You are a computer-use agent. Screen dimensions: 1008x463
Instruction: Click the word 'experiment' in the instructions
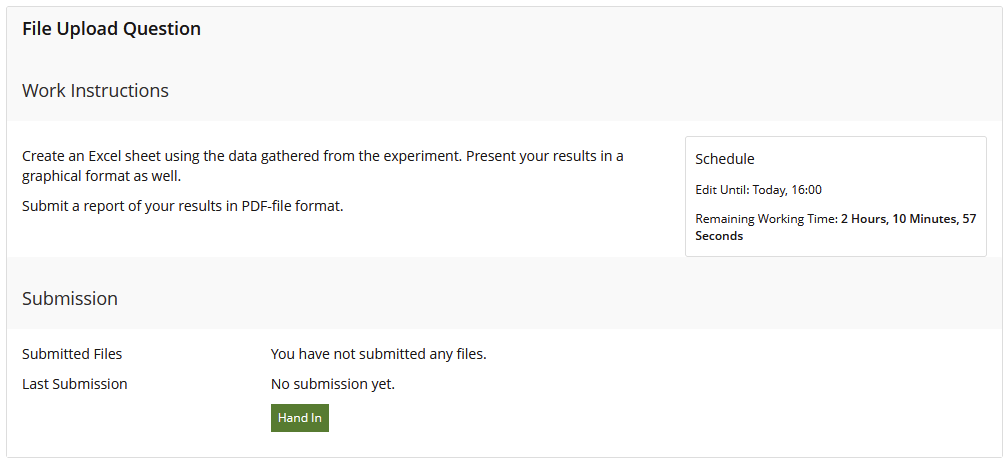point(421,156)
